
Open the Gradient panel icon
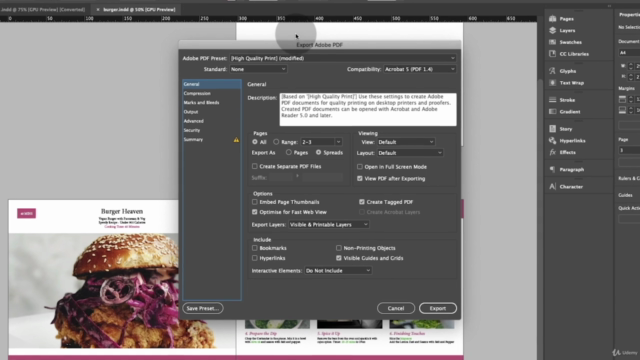tap(553, 111)
